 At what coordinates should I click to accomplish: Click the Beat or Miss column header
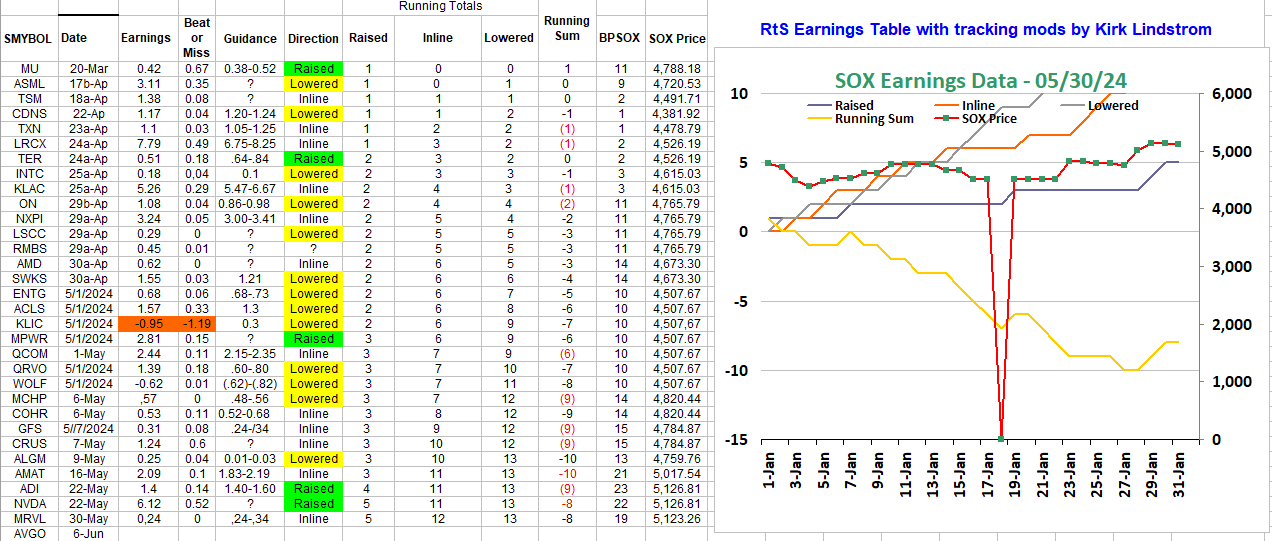pos(197,38)
